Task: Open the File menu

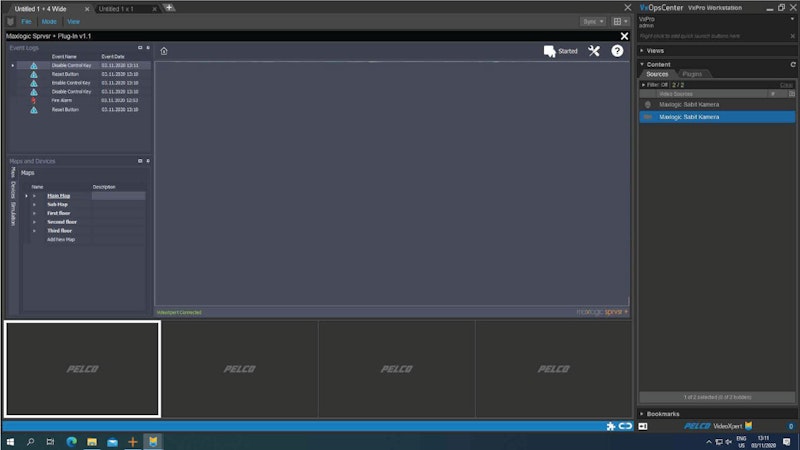Action: coord(27,21)
